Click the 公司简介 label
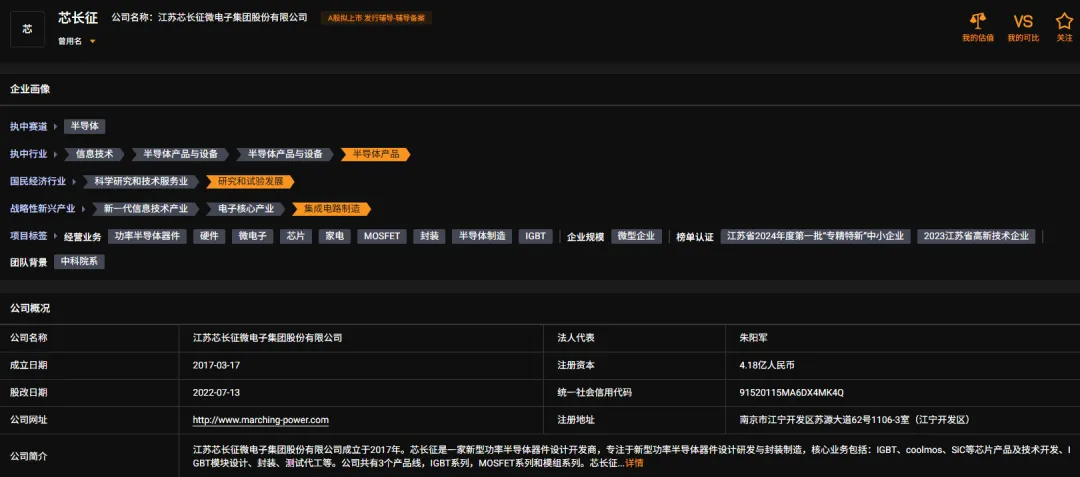This screenshot has height=477, width=1080. click(x=29, y=456)
